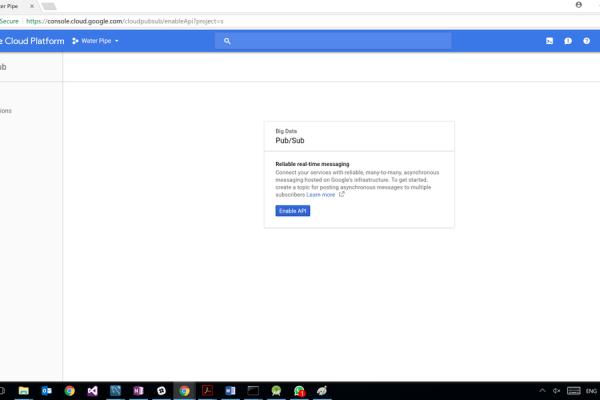Viewport: 600px width, 400px height.
Task: Open the grey bird taskbar icon
Action: tap(322, 391)
